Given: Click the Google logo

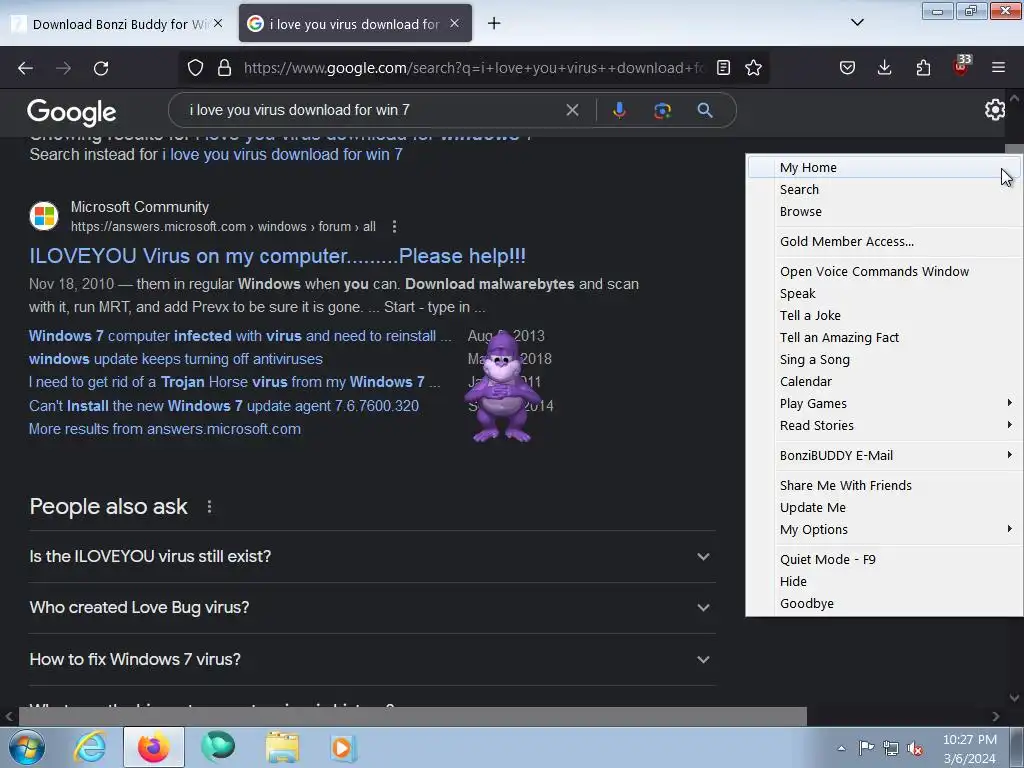Looking at the screenshot, I should pos(72,112).
